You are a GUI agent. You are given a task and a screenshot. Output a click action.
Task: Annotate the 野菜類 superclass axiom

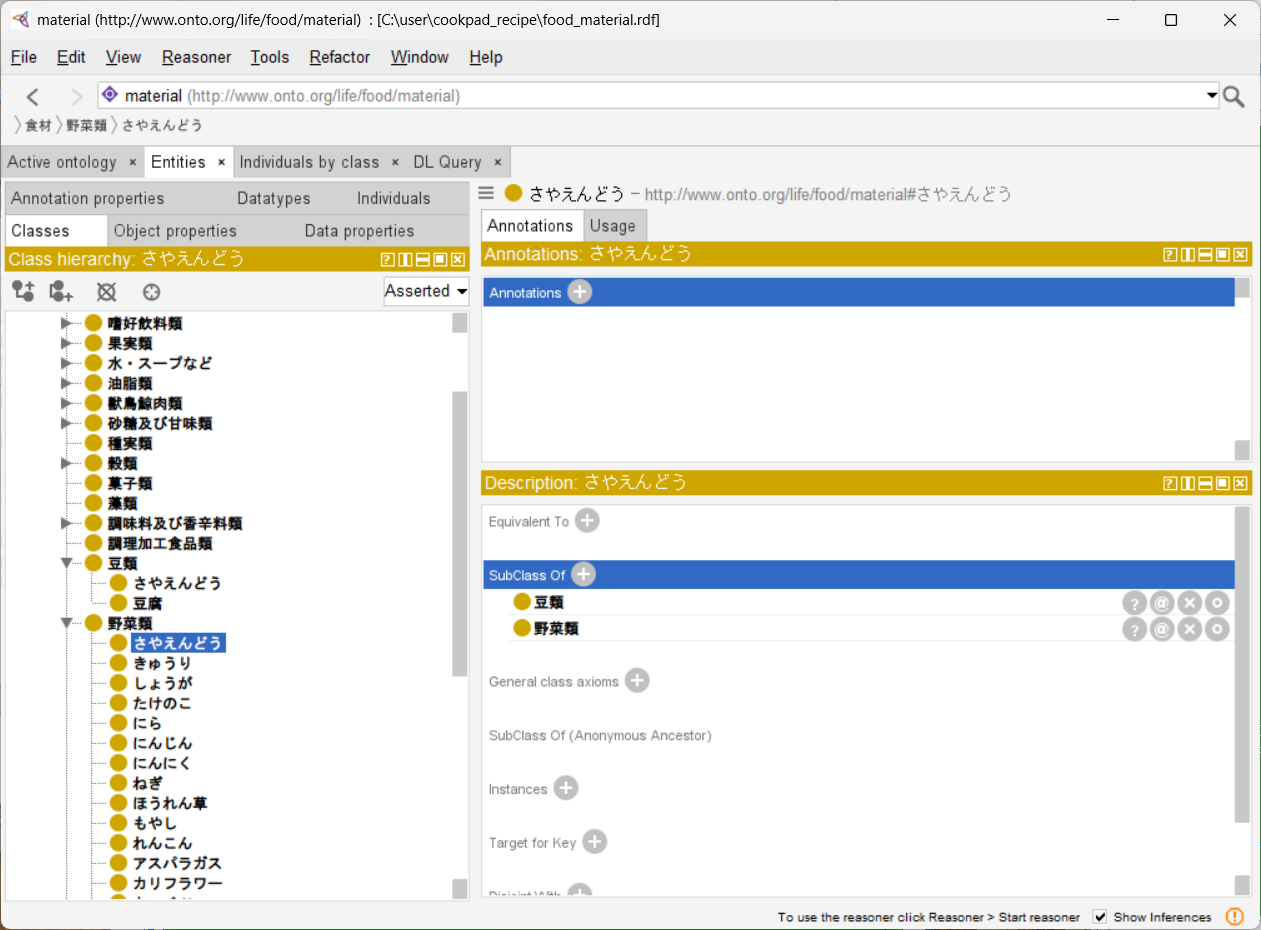click(1161, 629)
